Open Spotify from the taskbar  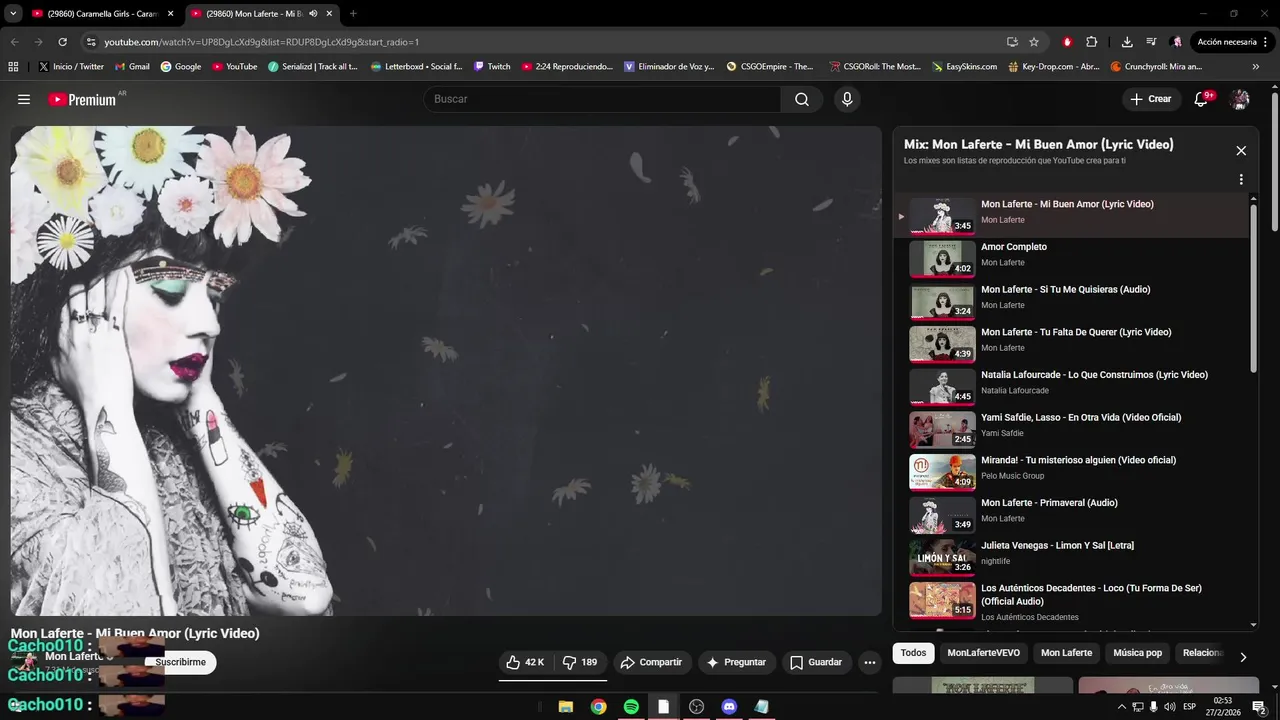tap(631, 707)
